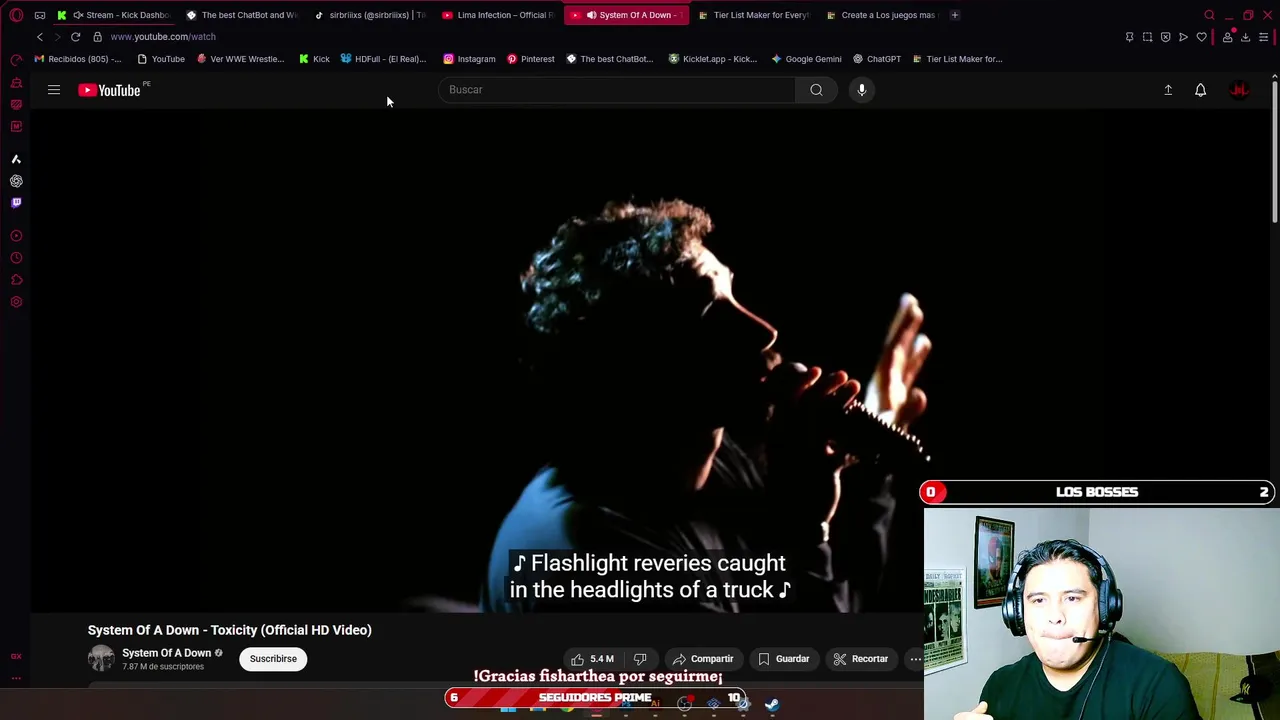Open the browser profile account icon
Image resolution: width=1280 pixels, height=720 pixels.
pos(1227,37)
